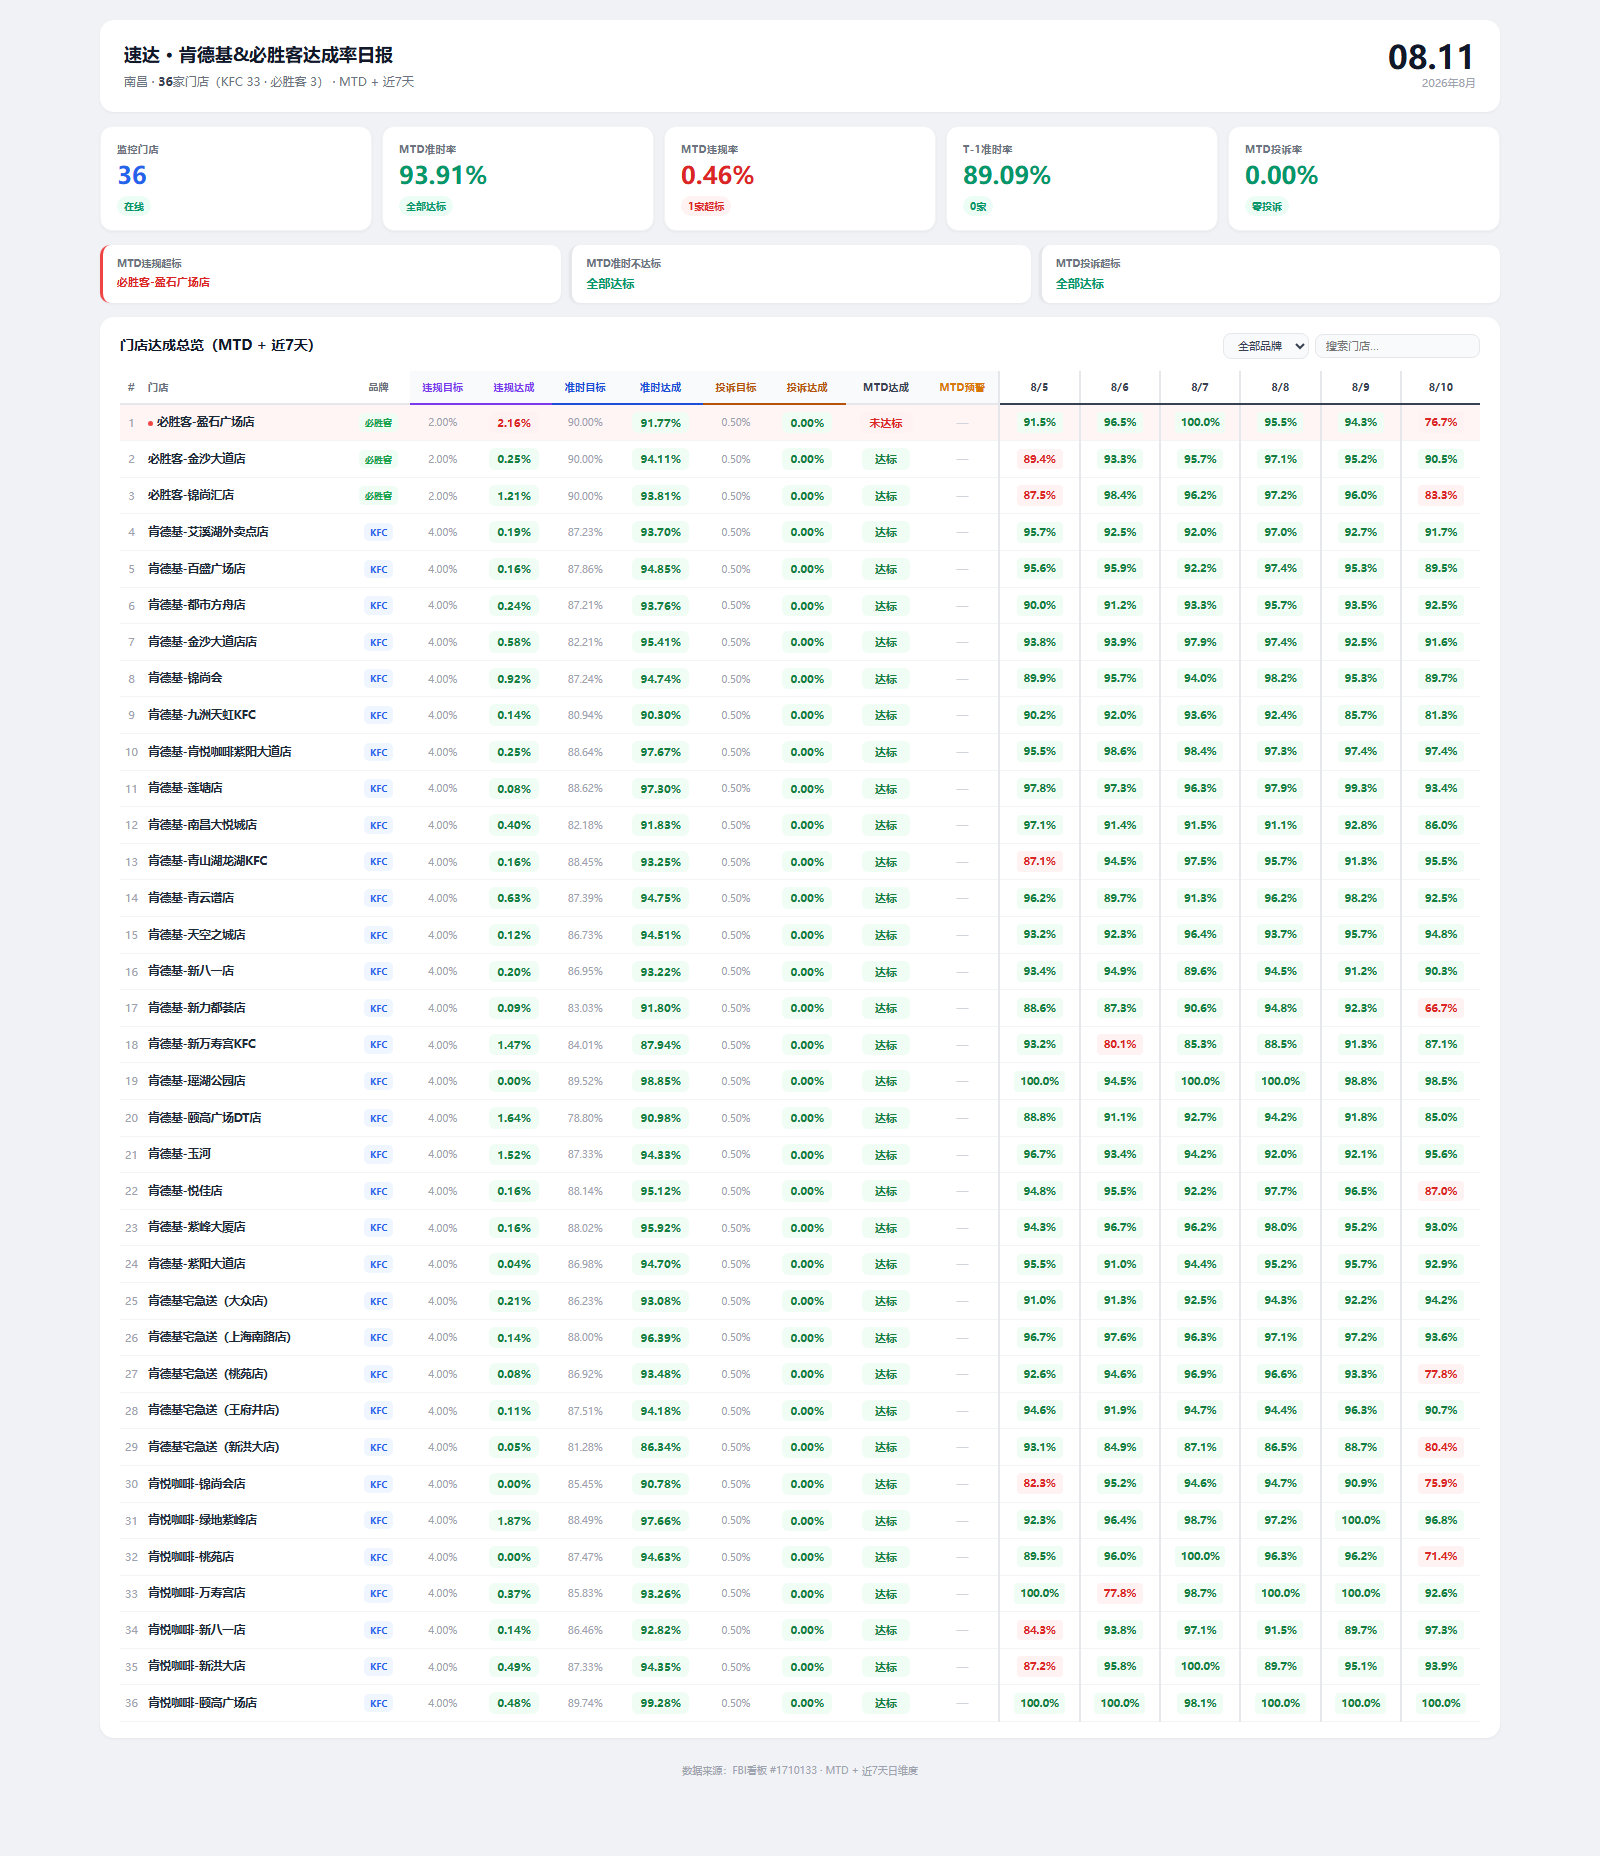Click the 必胜客 brand tag for 锦尚汇店
Image resolution: width=1600 pixels, height=1856 pixels.
click(x=378, y=496)
